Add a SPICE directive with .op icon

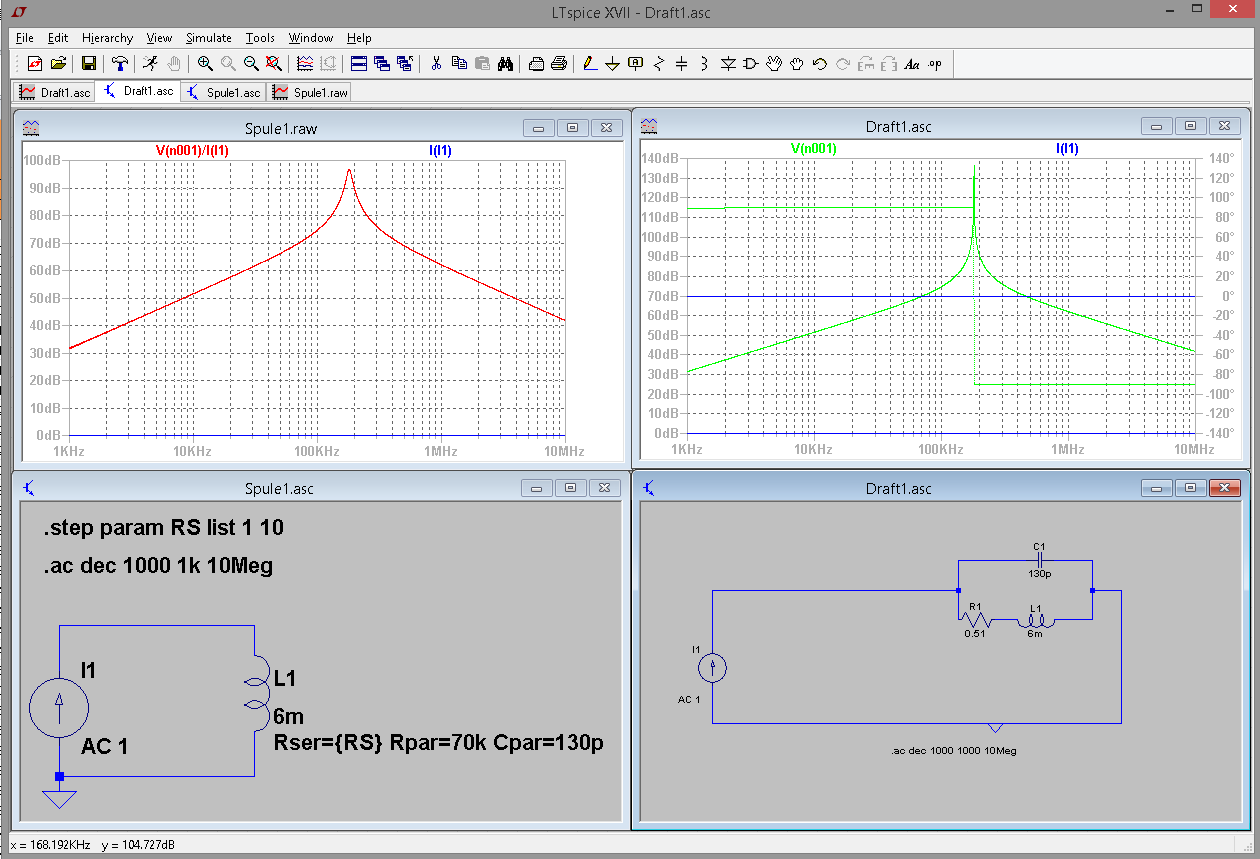(x=935, y=64)
